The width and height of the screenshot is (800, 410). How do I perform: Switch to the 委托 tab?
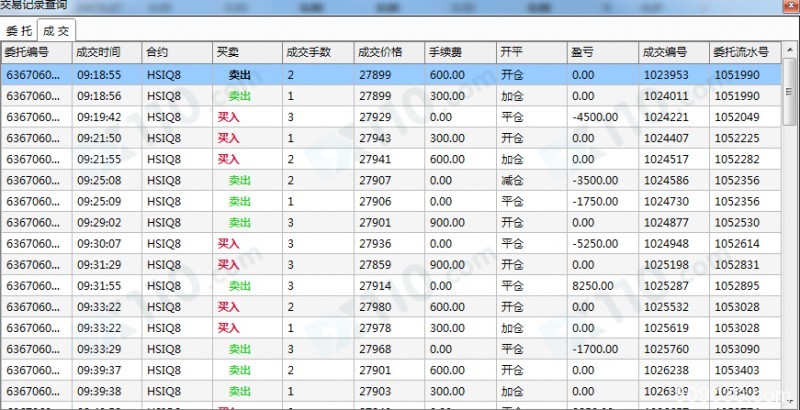pyautogui.click(x=19, y=31)
